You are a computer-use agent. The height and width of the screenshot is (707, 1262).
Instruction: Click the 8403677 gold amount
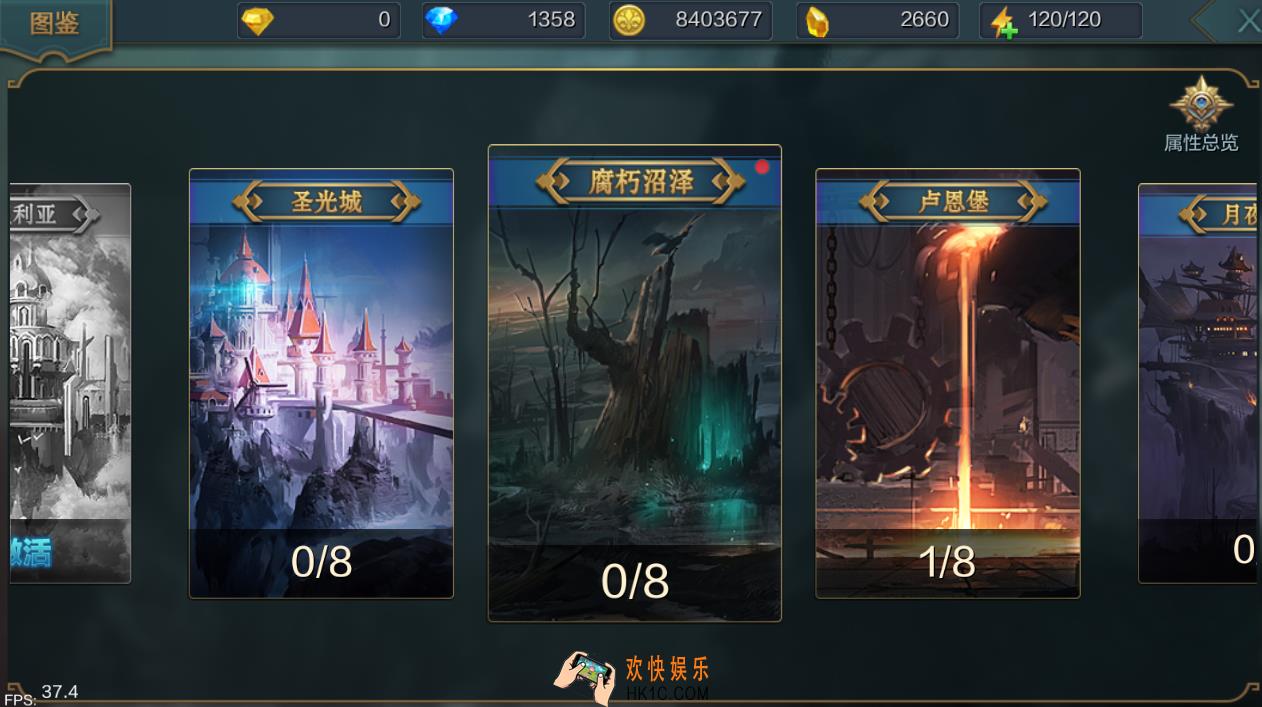[x=718, y=20]
